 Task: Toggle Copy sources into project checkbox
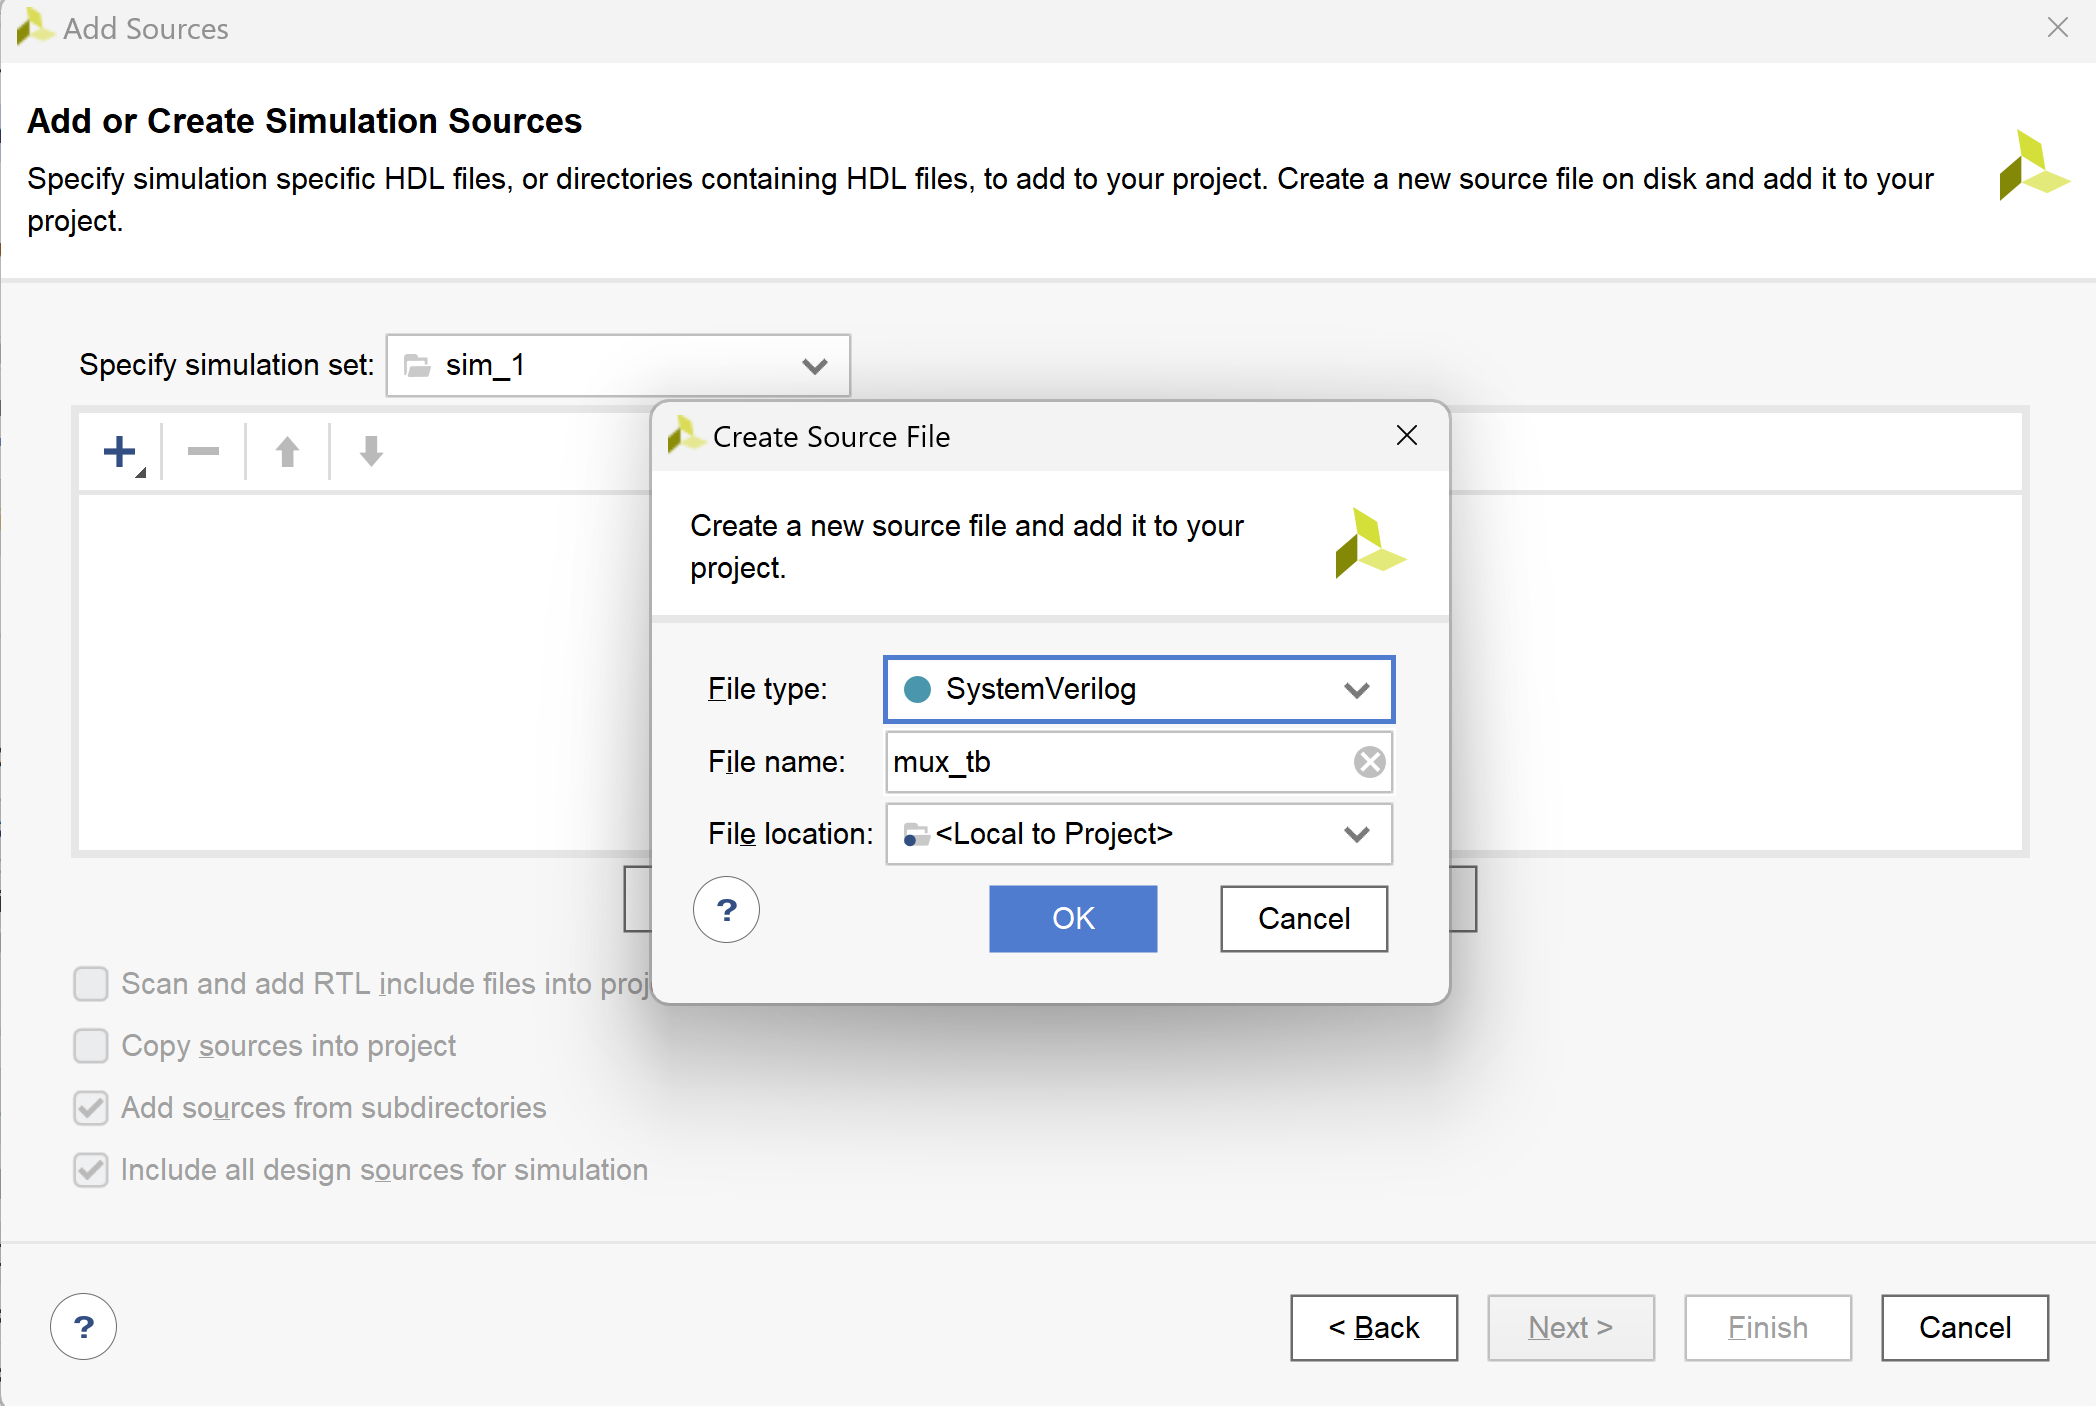tap(91, 1046)
